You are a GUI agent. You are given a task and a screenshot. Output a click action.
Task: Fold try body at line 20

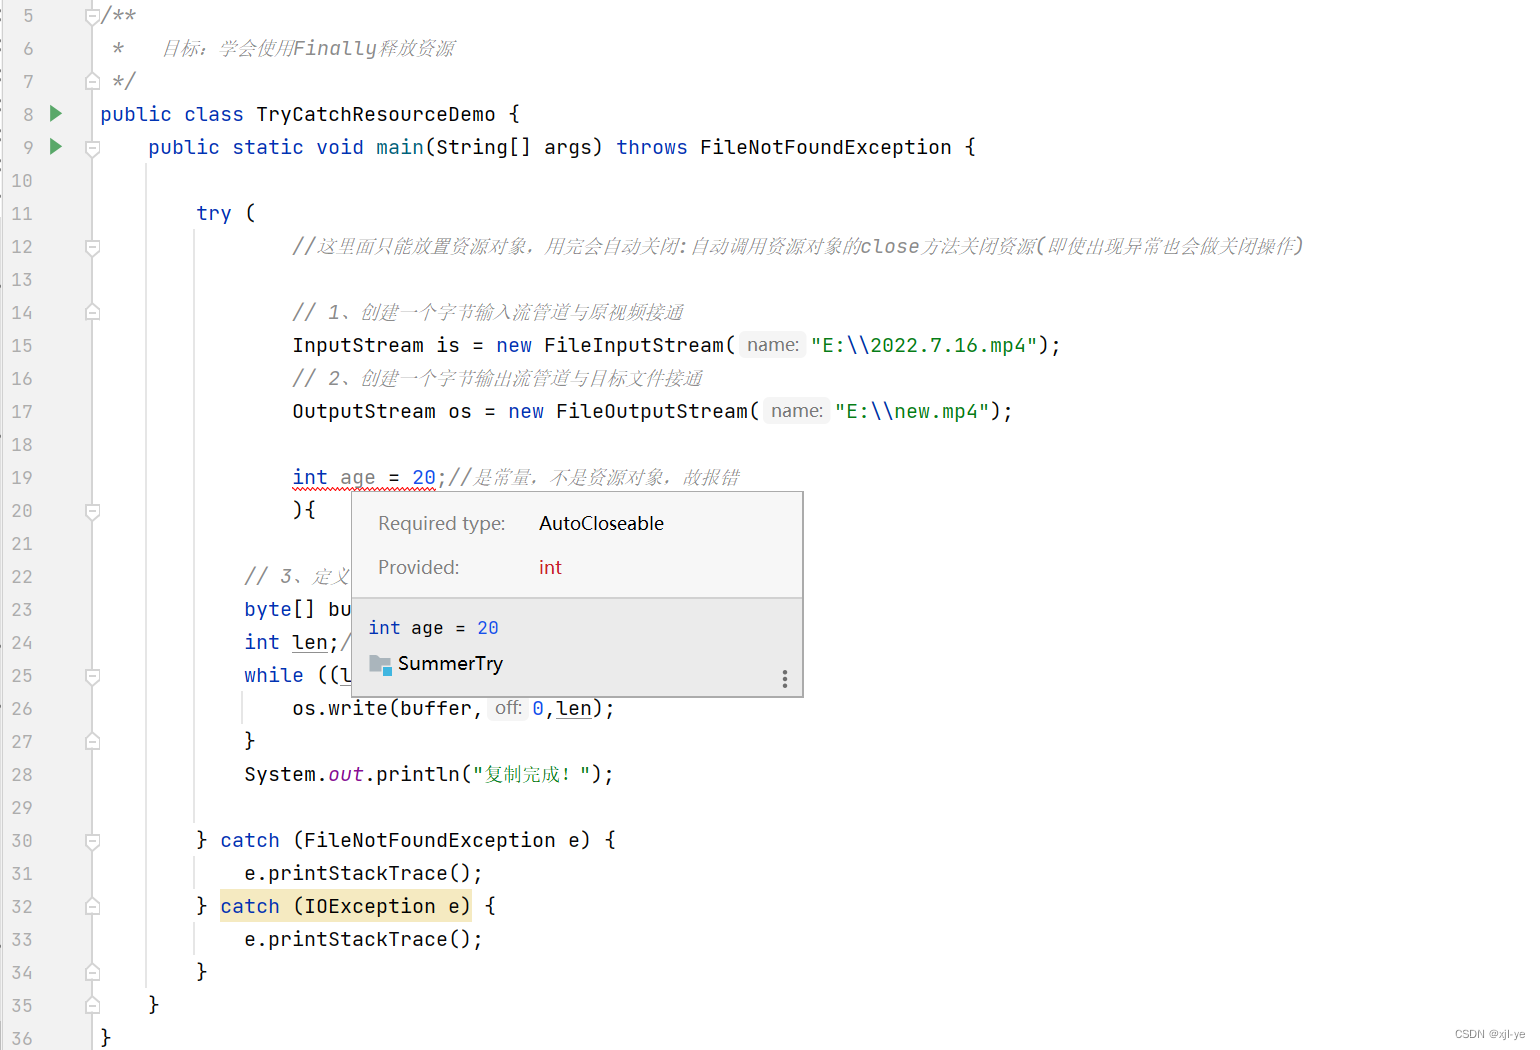pos(92,511)
